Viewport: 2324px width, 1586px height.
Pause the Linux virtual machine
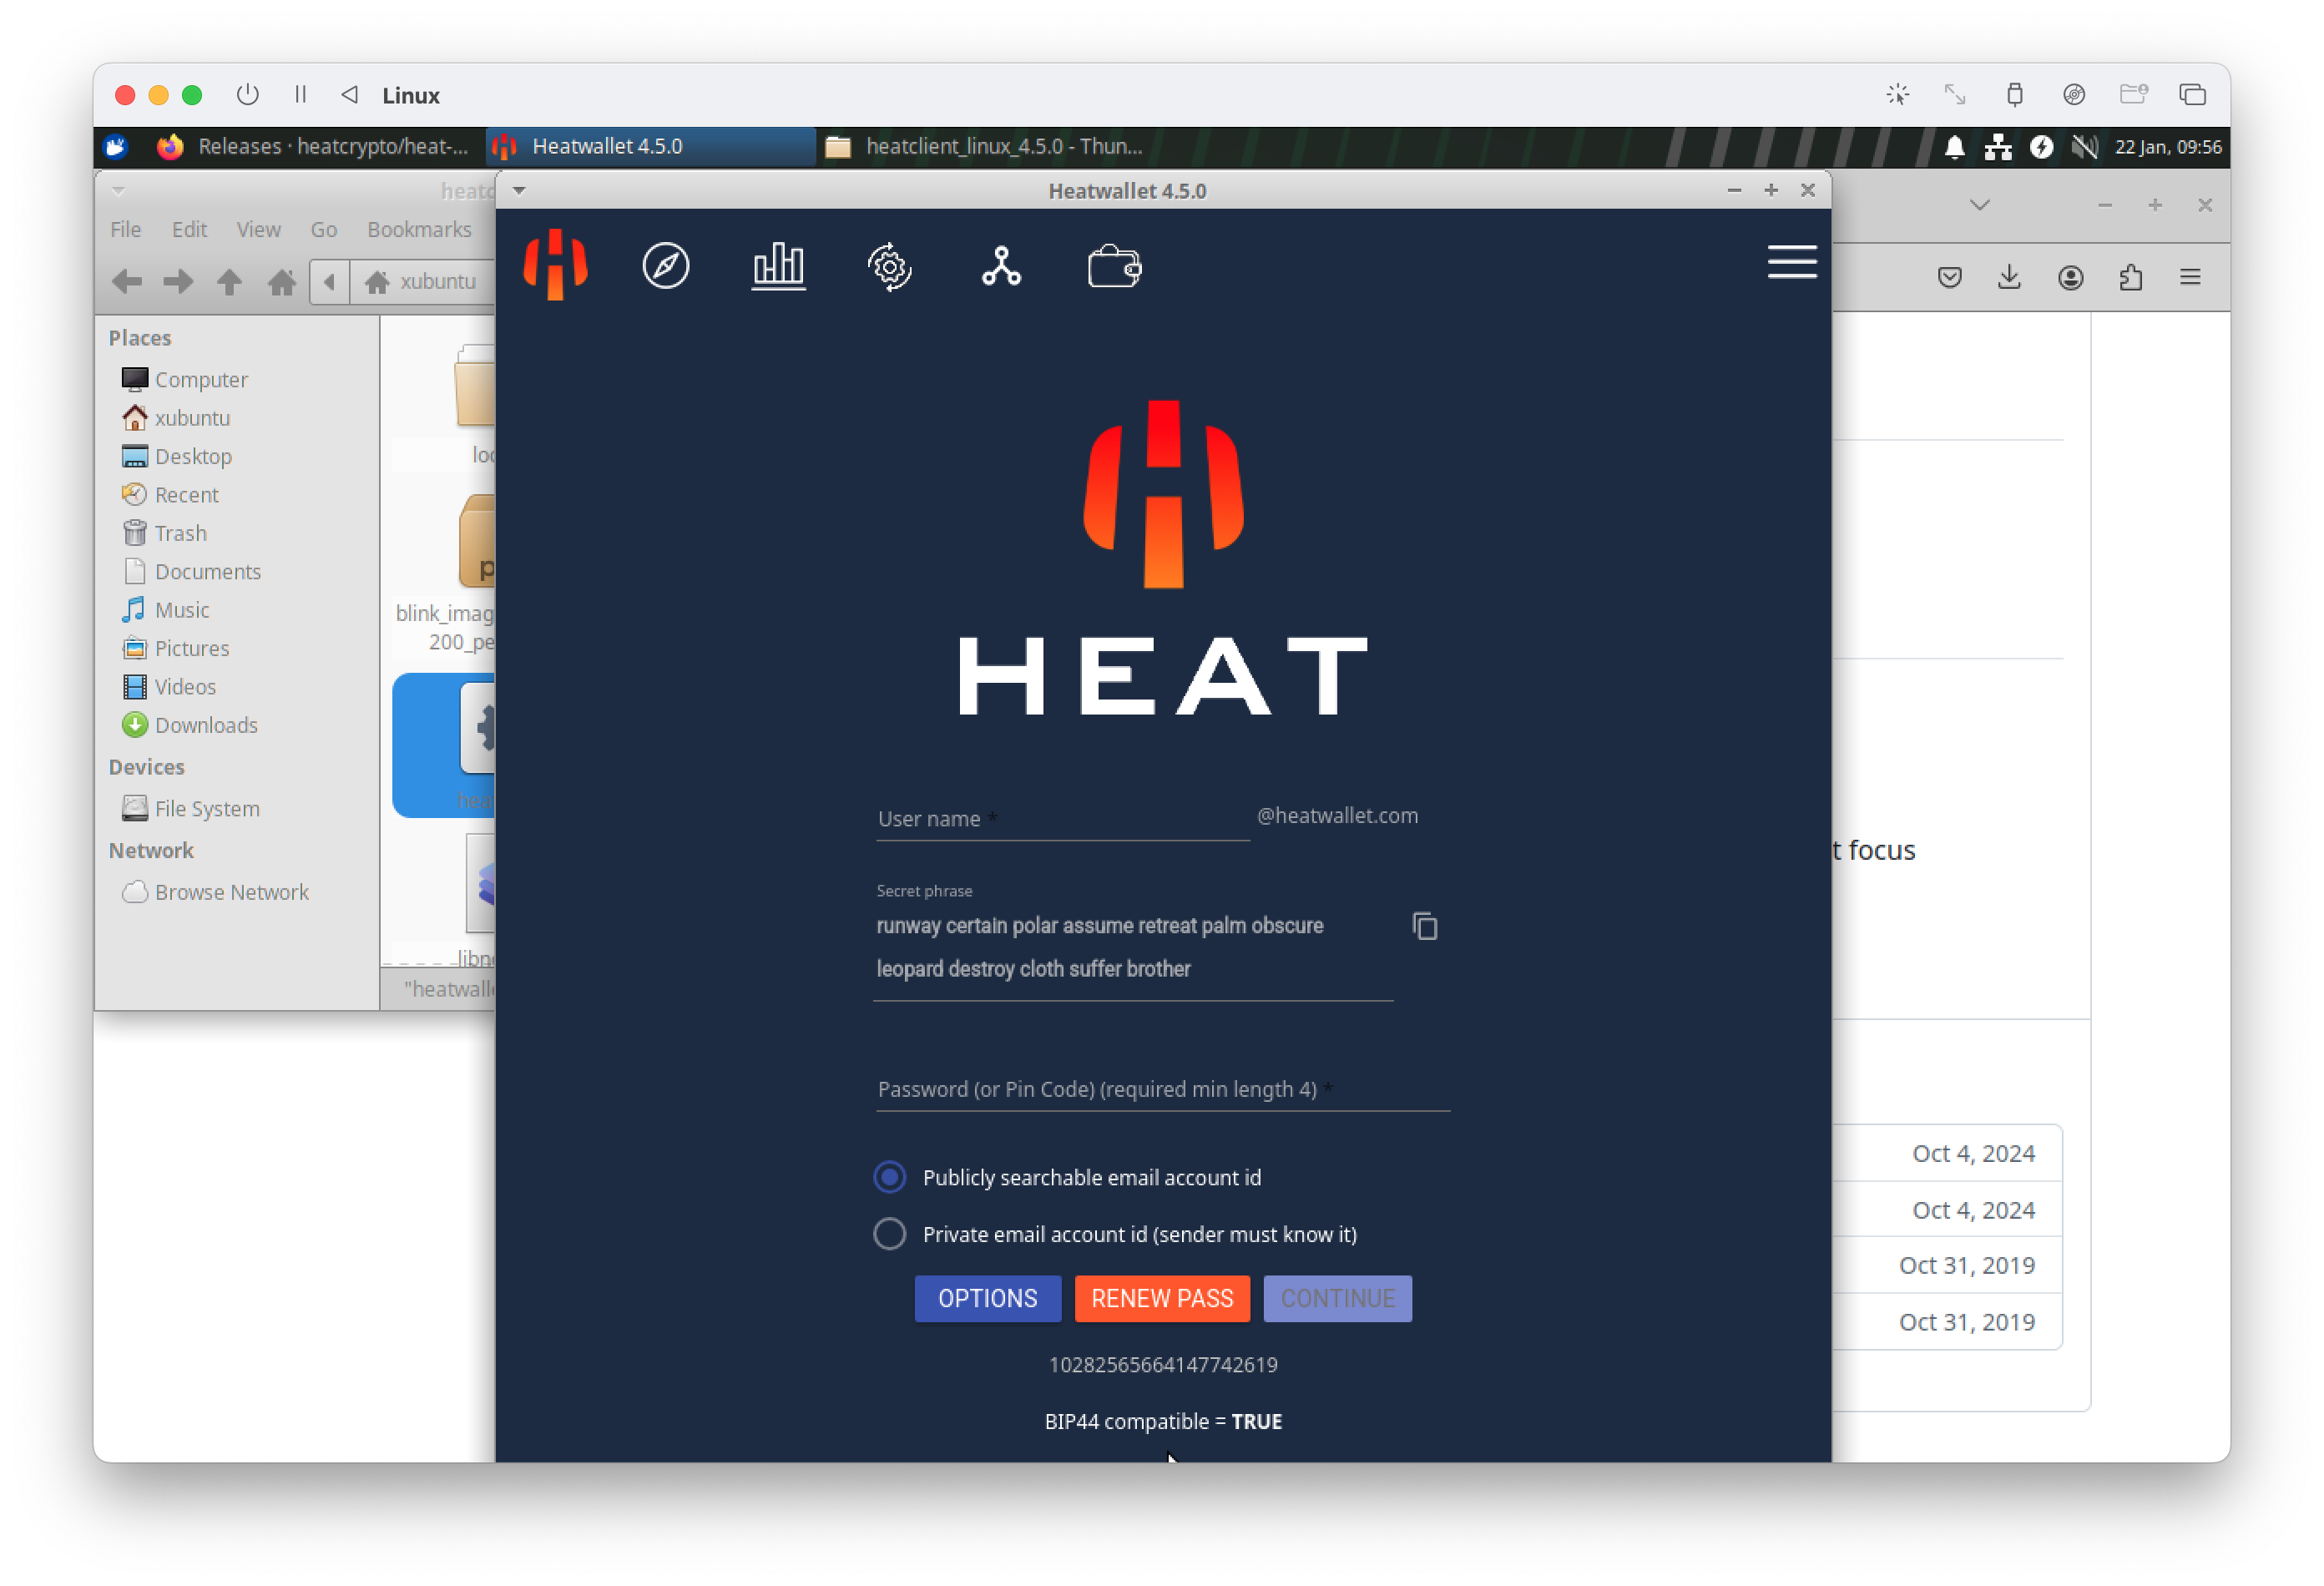(300, 94)
